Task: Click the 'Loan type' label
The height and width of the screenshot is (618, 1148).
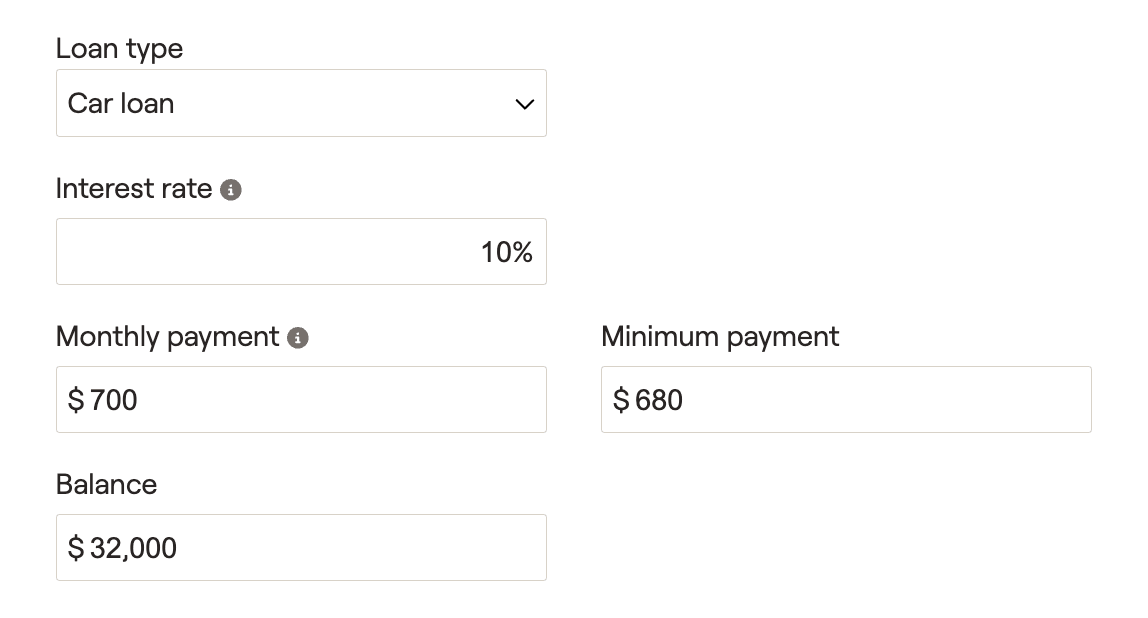Action: (119, 48)
